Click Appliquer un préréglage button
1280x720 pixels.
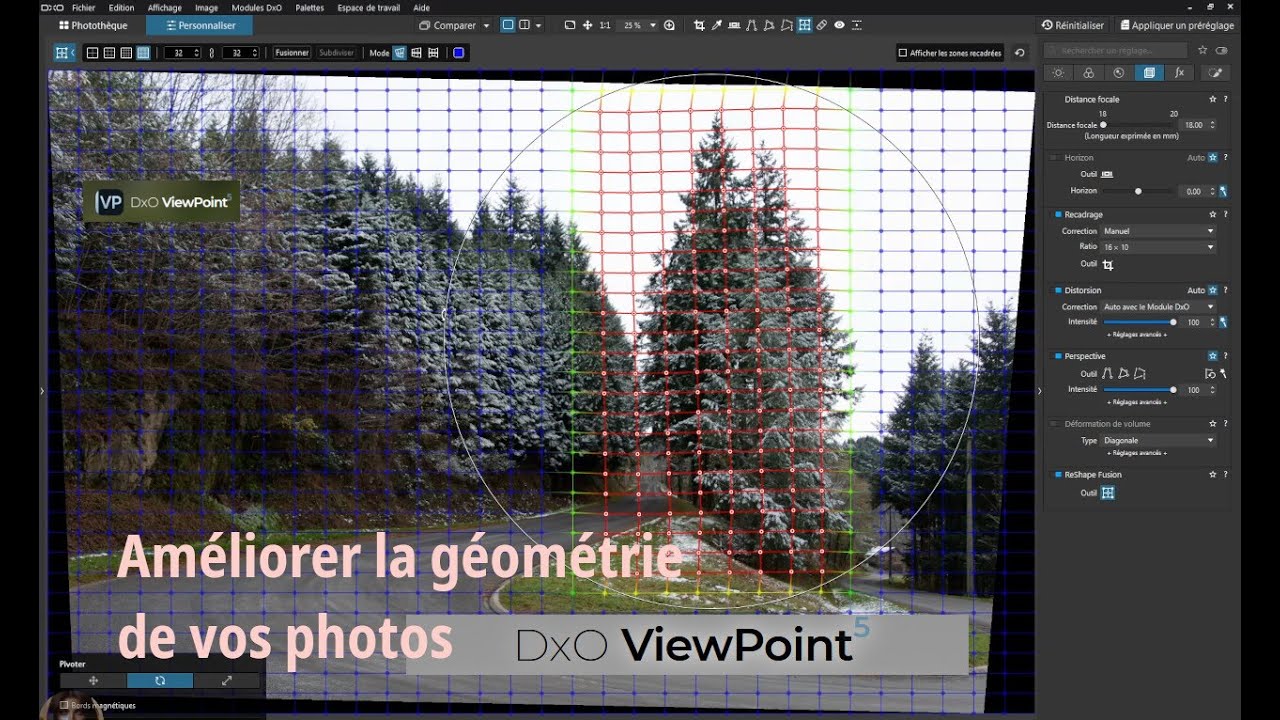[x=1177, y=25]
